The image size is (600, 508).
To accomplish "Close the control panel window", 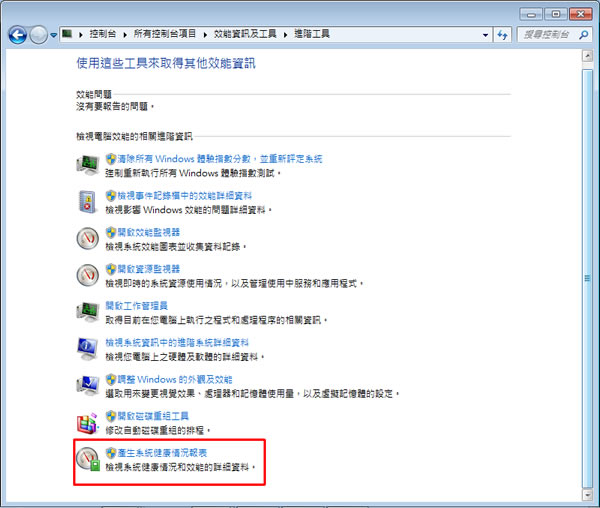I will click(x=581, y=15).
